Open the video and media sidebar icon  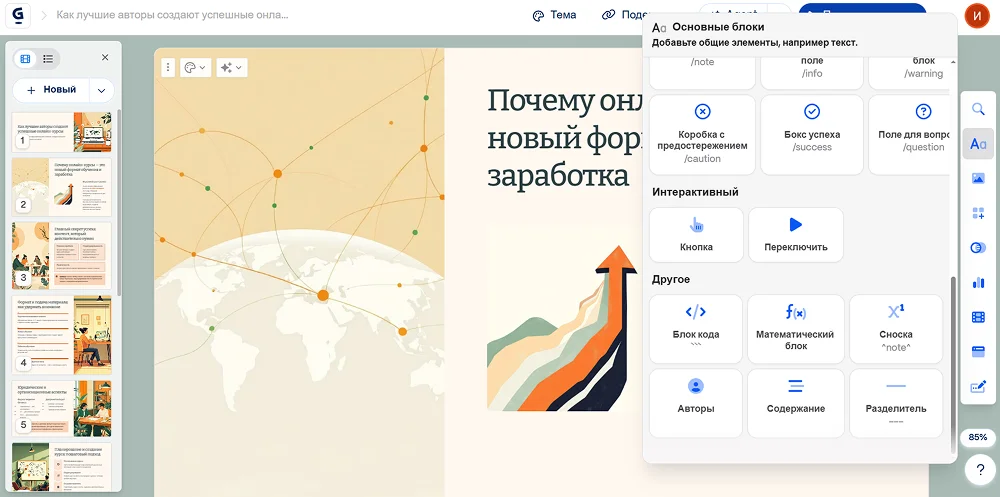(978, 317)
